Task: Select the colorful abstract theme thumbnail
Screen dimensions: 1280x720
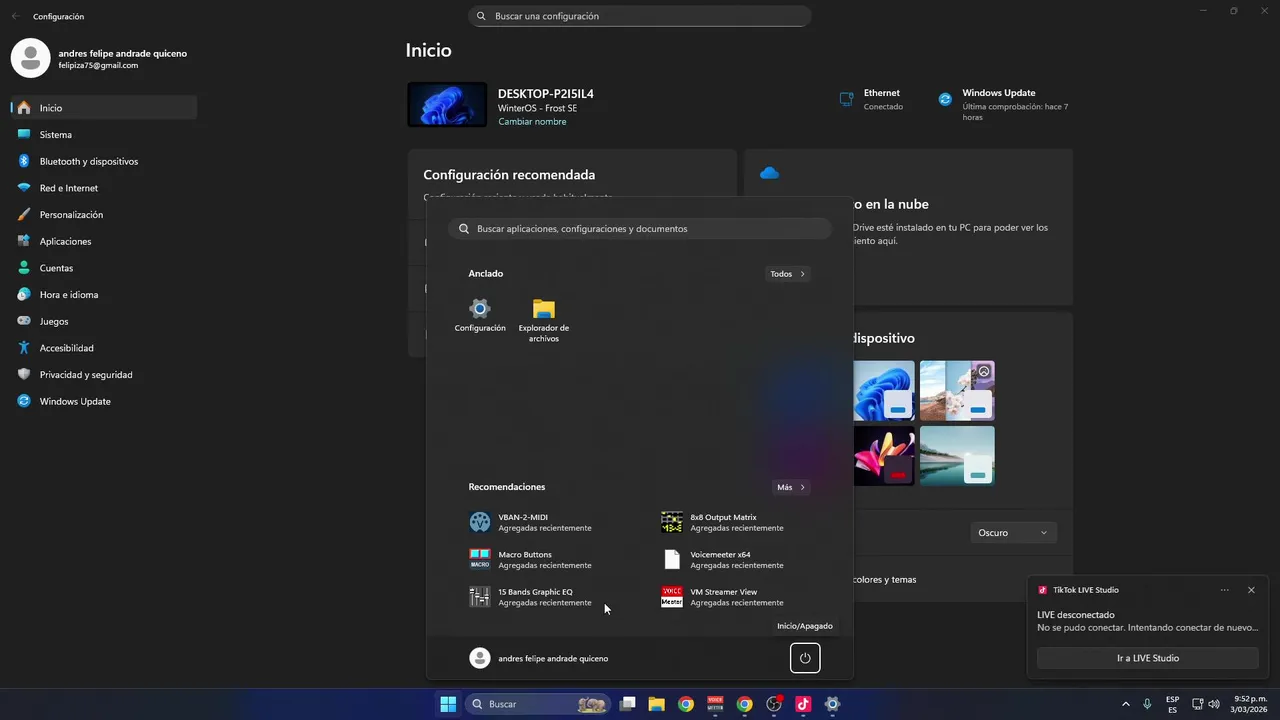Action: click(884, 456)
